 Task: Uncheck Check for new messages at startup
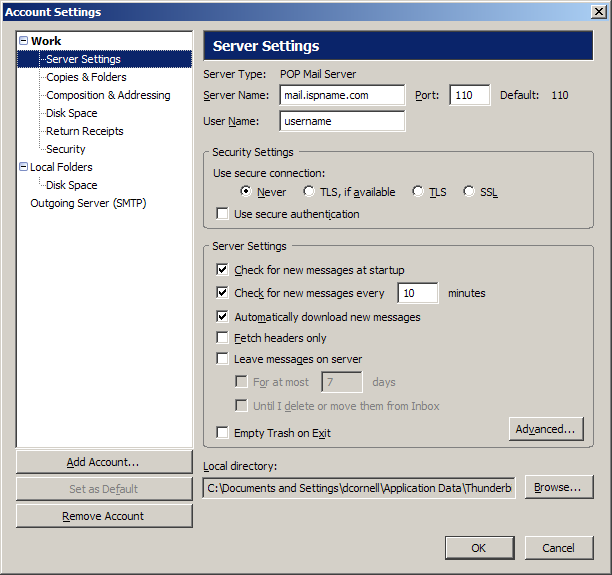222,270
